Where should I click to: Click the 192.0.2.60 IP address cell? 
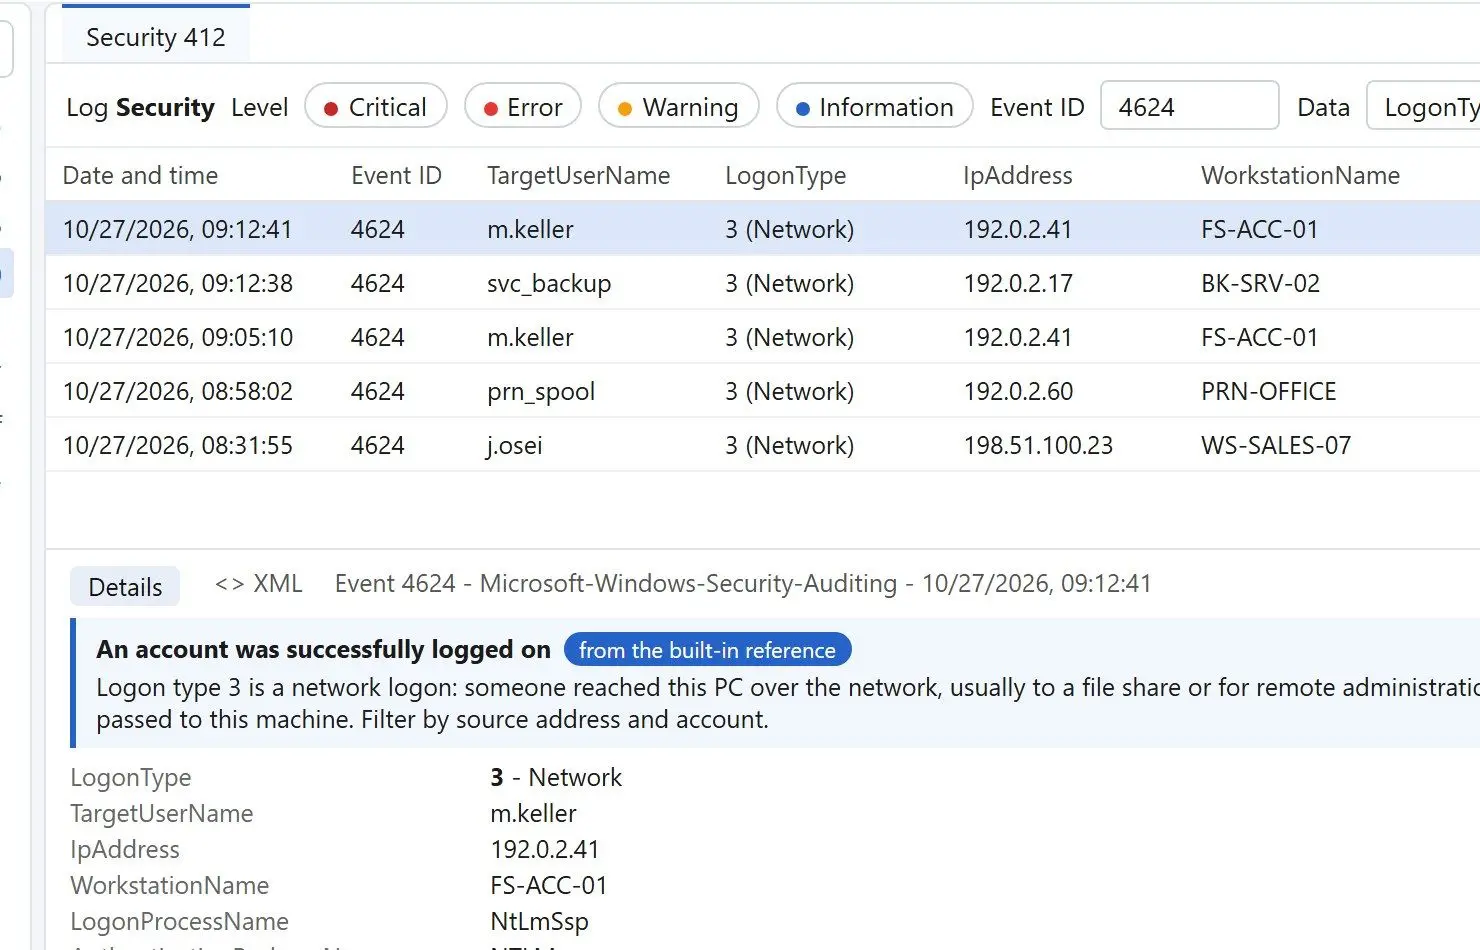1018,391
